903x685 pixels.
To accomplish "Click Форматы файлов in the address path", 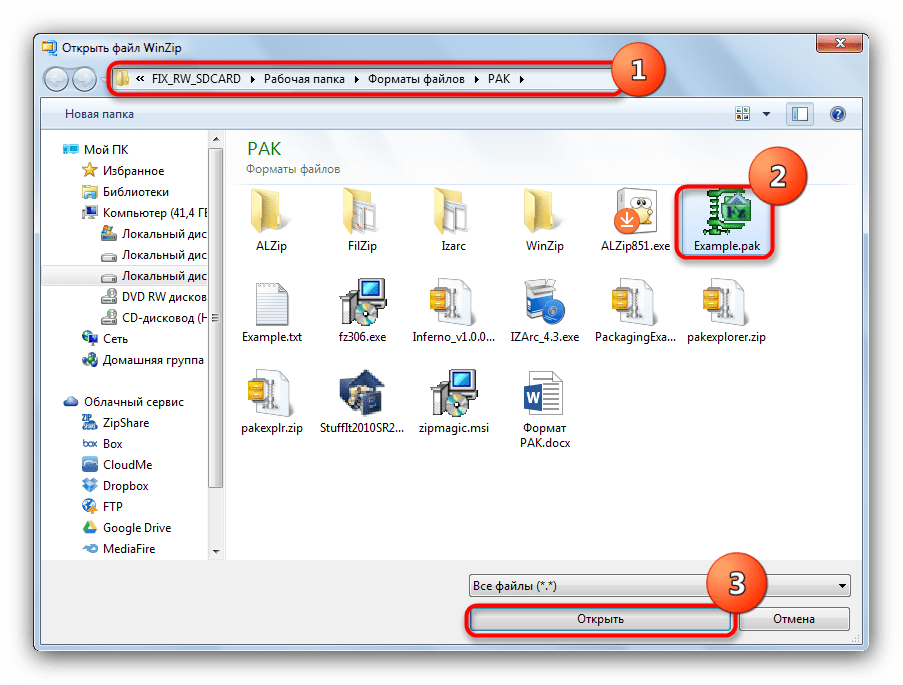I will click(x=416, y=79).
